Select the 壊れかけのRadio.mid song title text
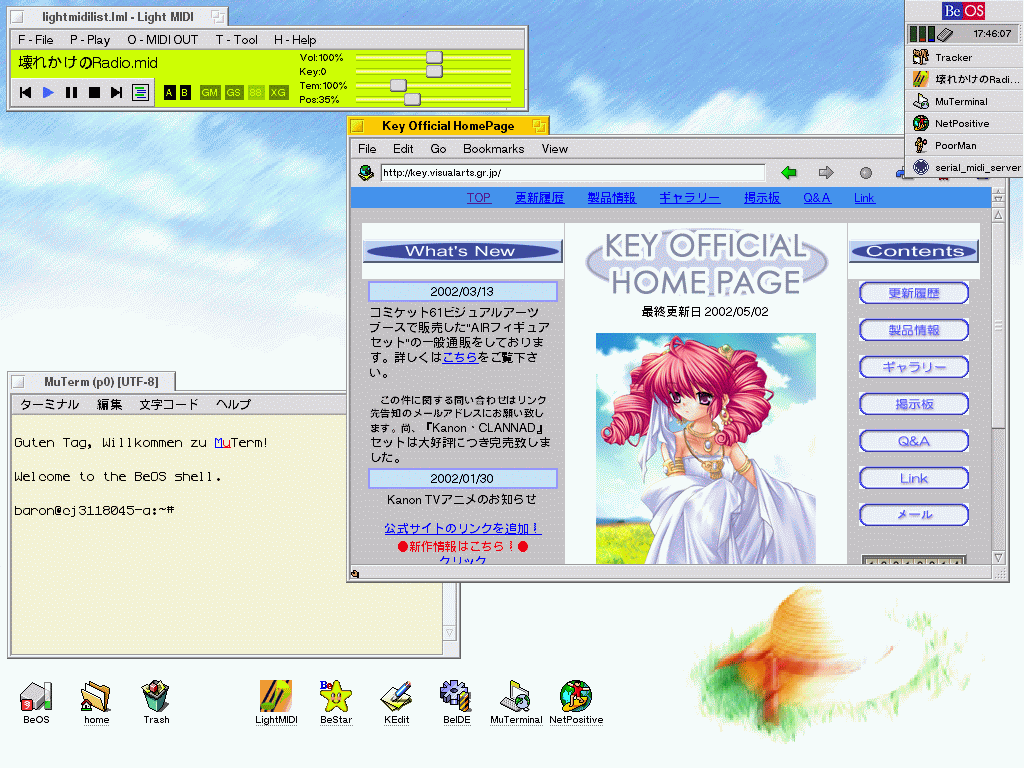The height and width of the screenshot is (768, 1024). [88, 63]
